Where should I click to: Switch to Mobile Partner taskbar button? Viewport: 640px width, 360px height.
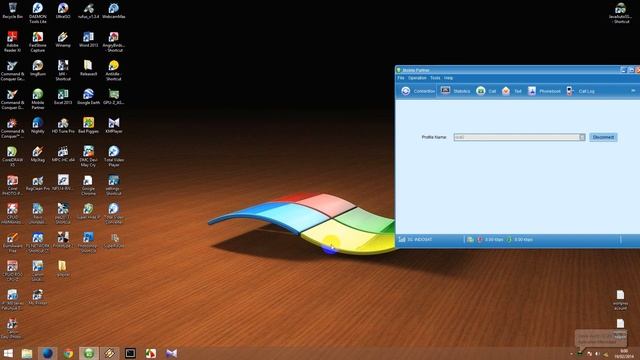pyautogui.click(x=89, y=353)
